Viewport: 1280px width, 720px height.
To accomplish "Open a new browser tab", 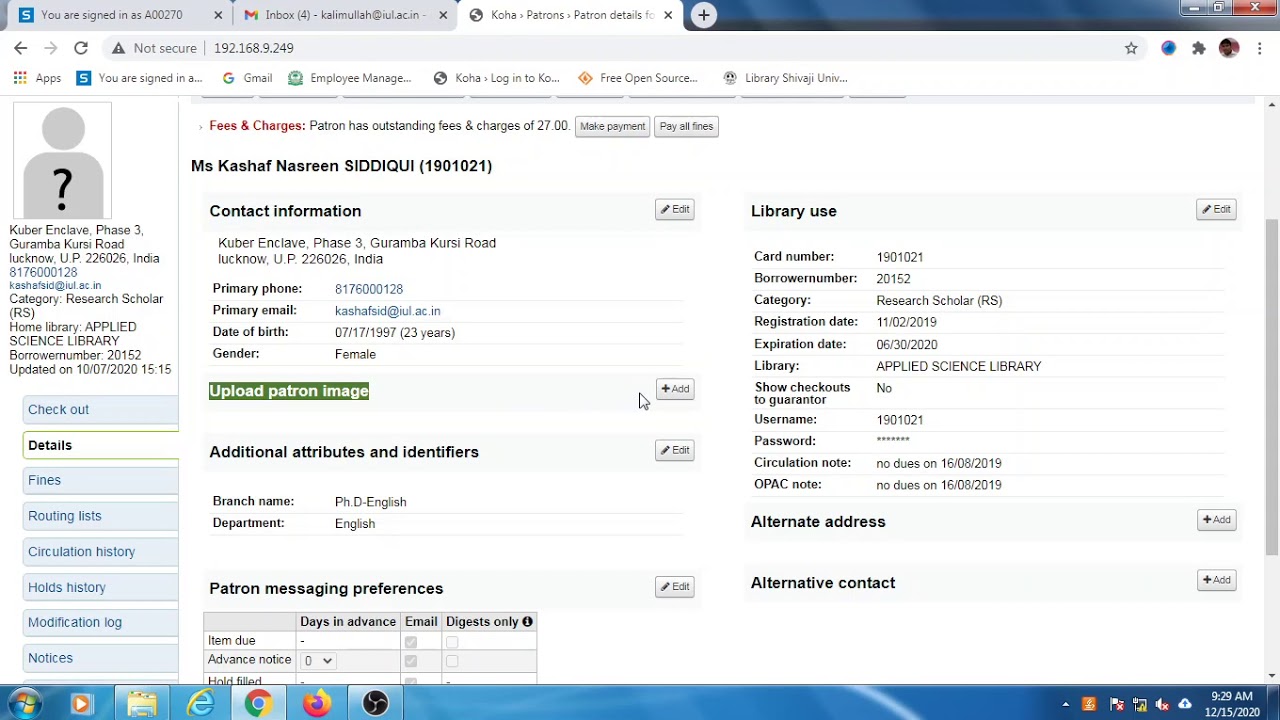I will [704, 15].
